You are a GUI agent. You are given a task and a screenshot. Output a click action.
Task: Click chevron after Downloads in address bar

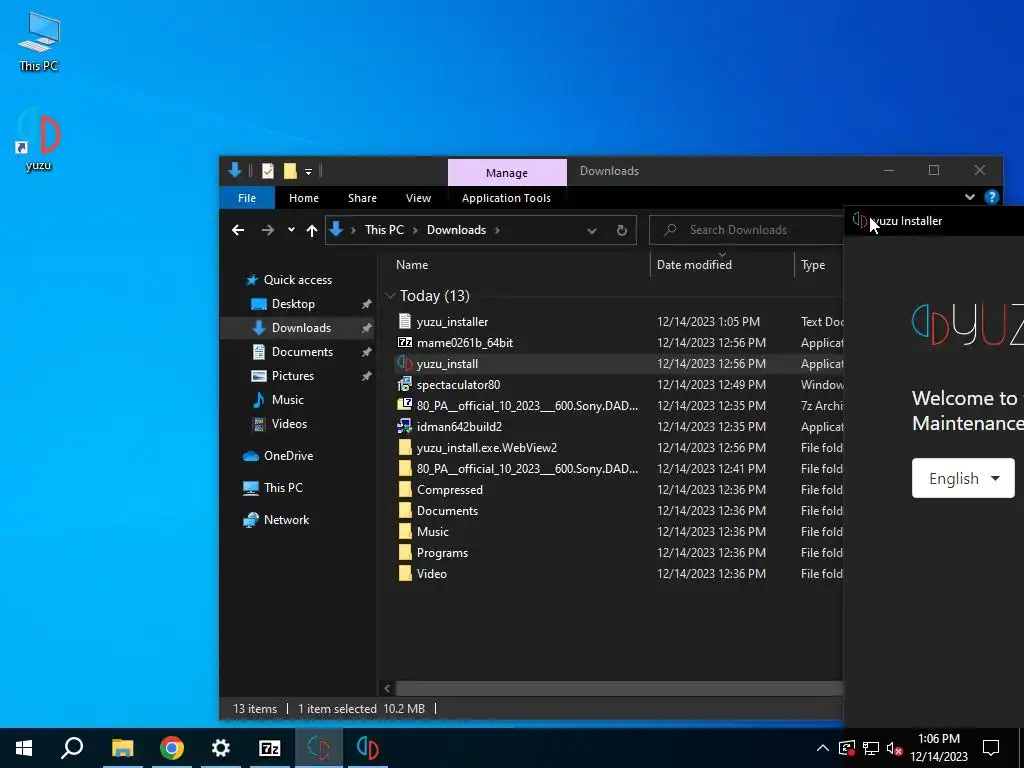(497, 230)
